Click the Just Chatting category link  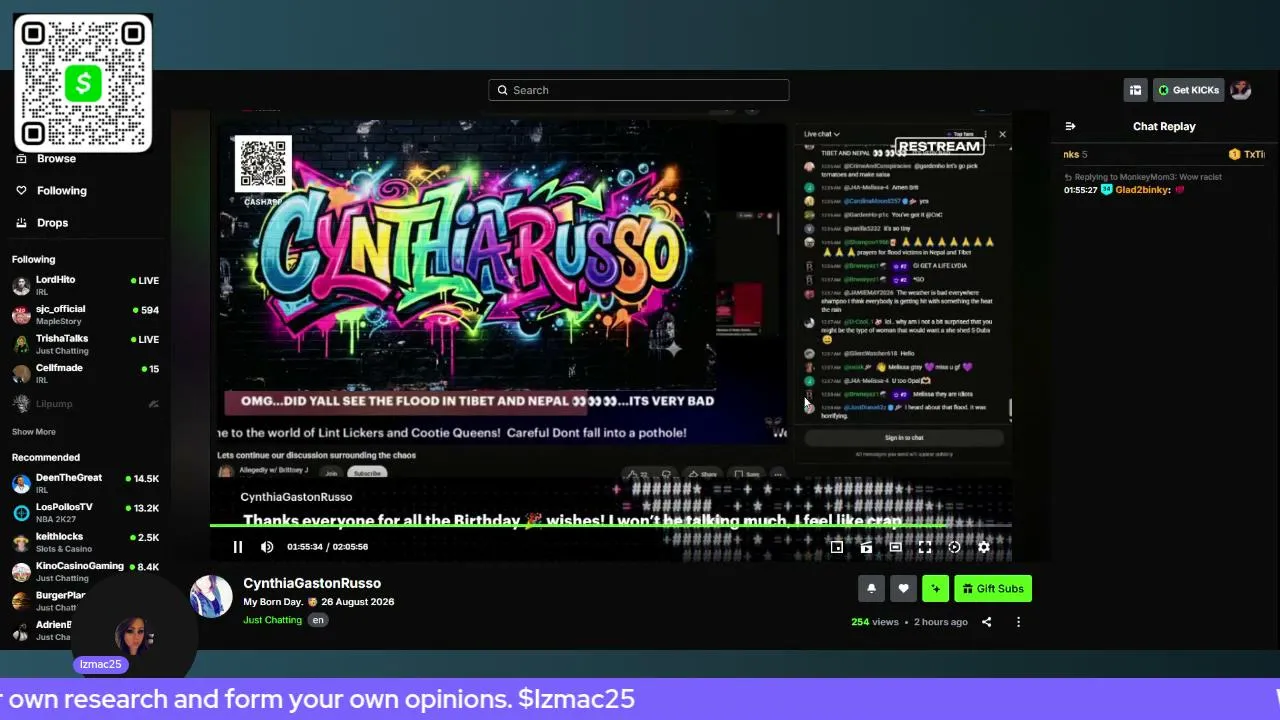click(x=272, y=620)
